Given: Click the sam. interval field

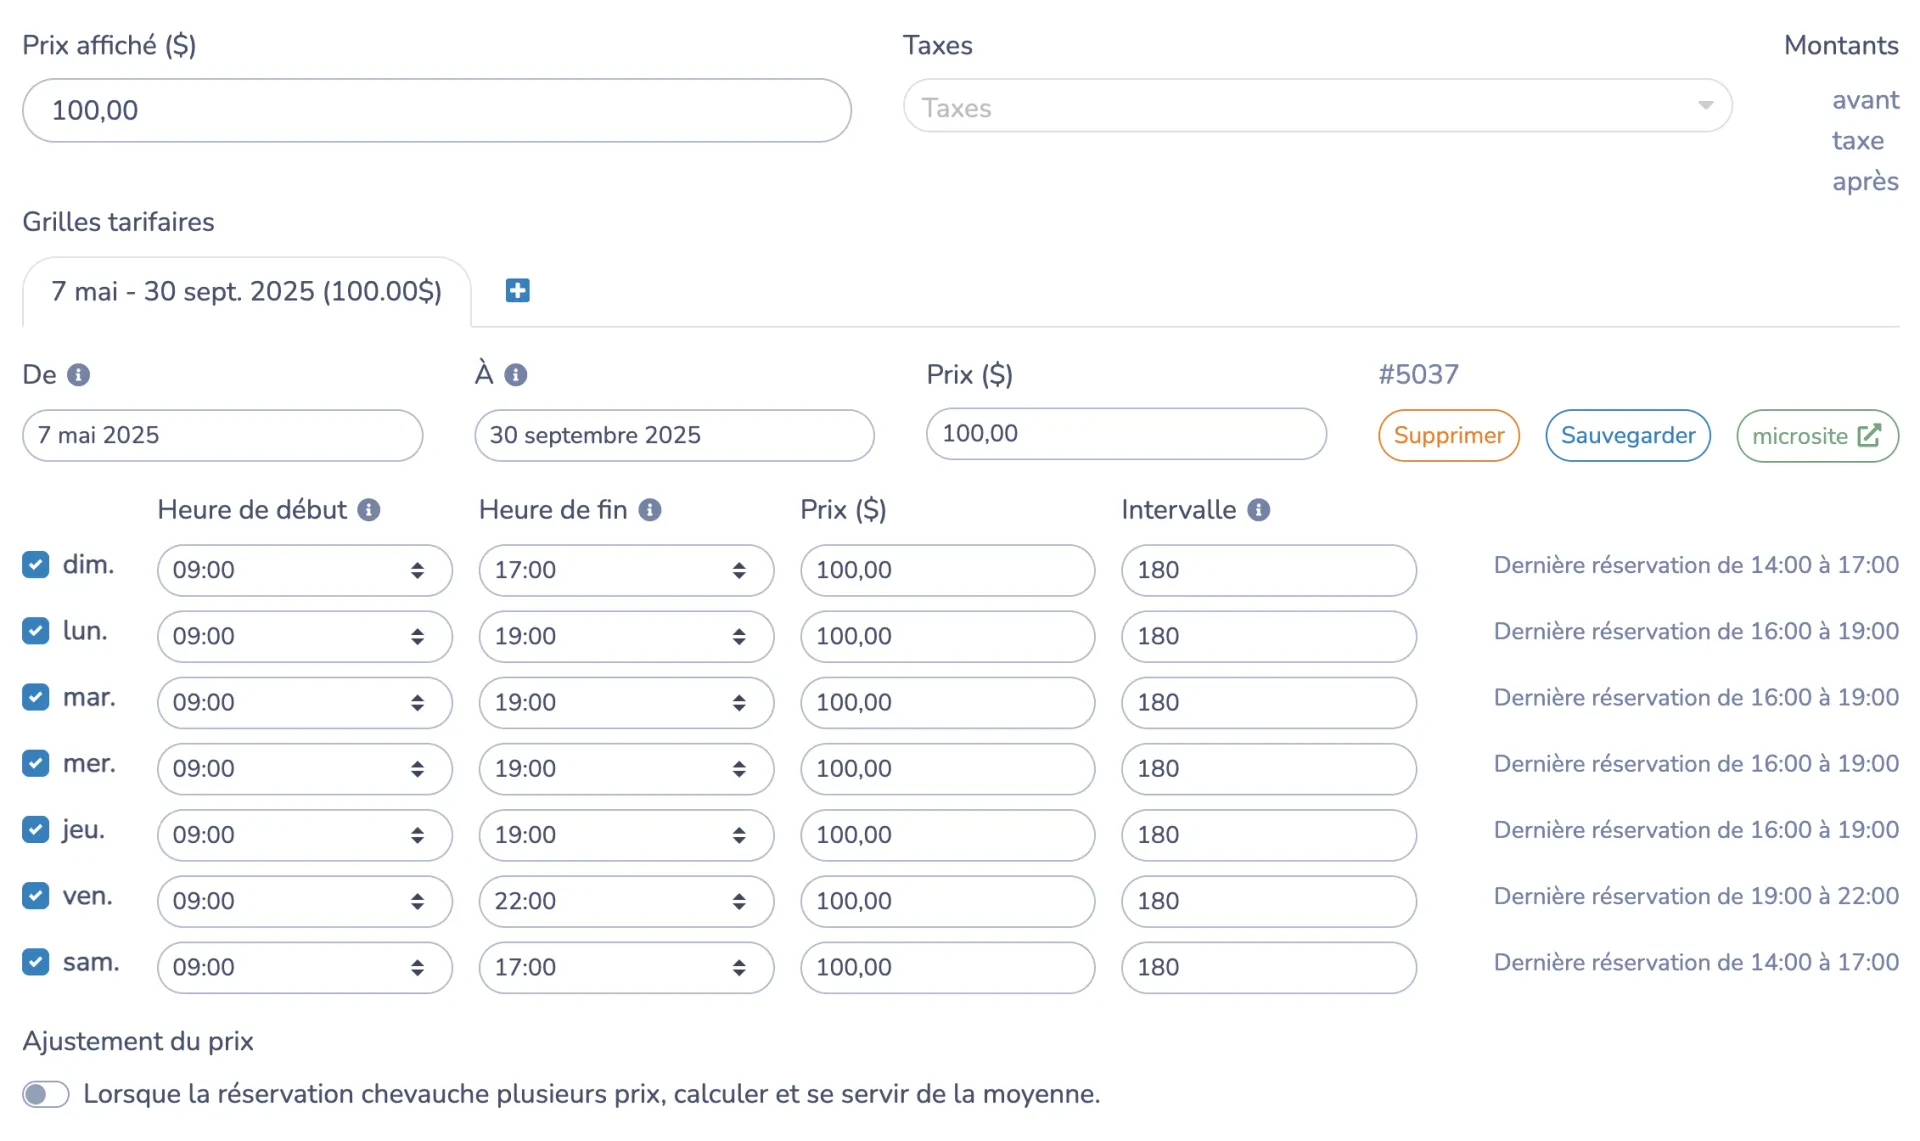Looking at the screenshot, I should coord(1269,967).
